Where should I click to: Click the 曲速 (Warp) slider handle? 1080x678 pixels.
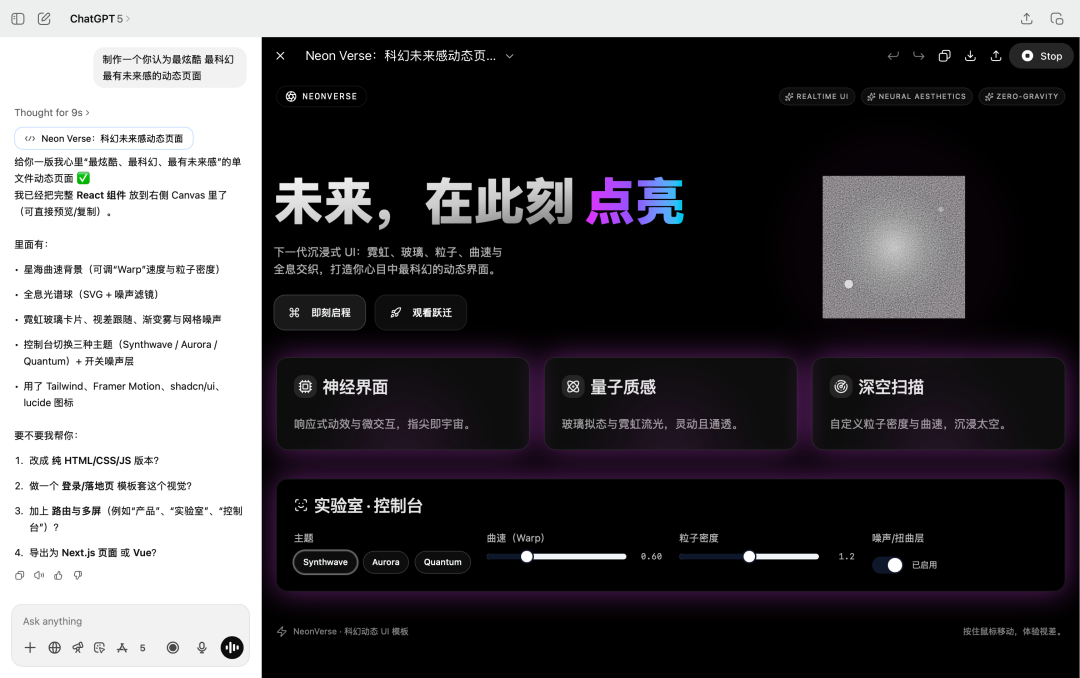[x=527, y=557]
